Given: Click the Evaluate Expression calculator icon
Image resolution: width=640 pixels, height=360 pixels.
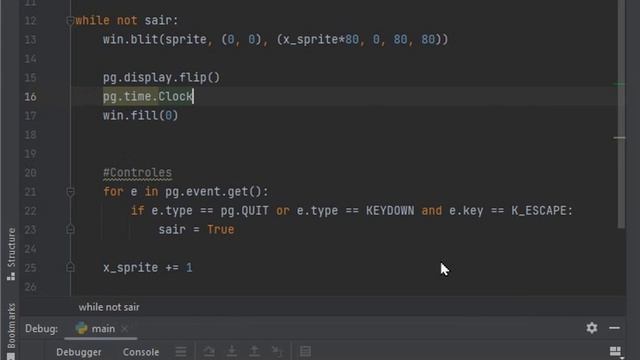Looking at the screenshot, I should click(x=305, y=351).
